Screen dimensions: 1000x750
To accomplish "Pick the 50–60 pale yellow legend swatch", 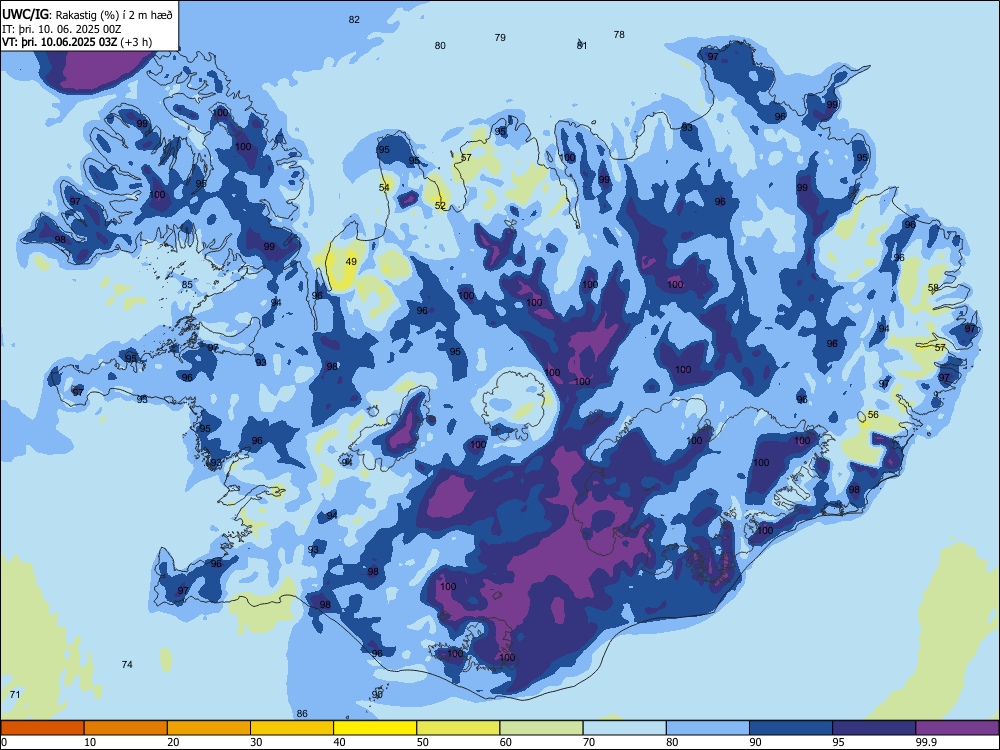I will pyautogui.click(x=459, y=728).
